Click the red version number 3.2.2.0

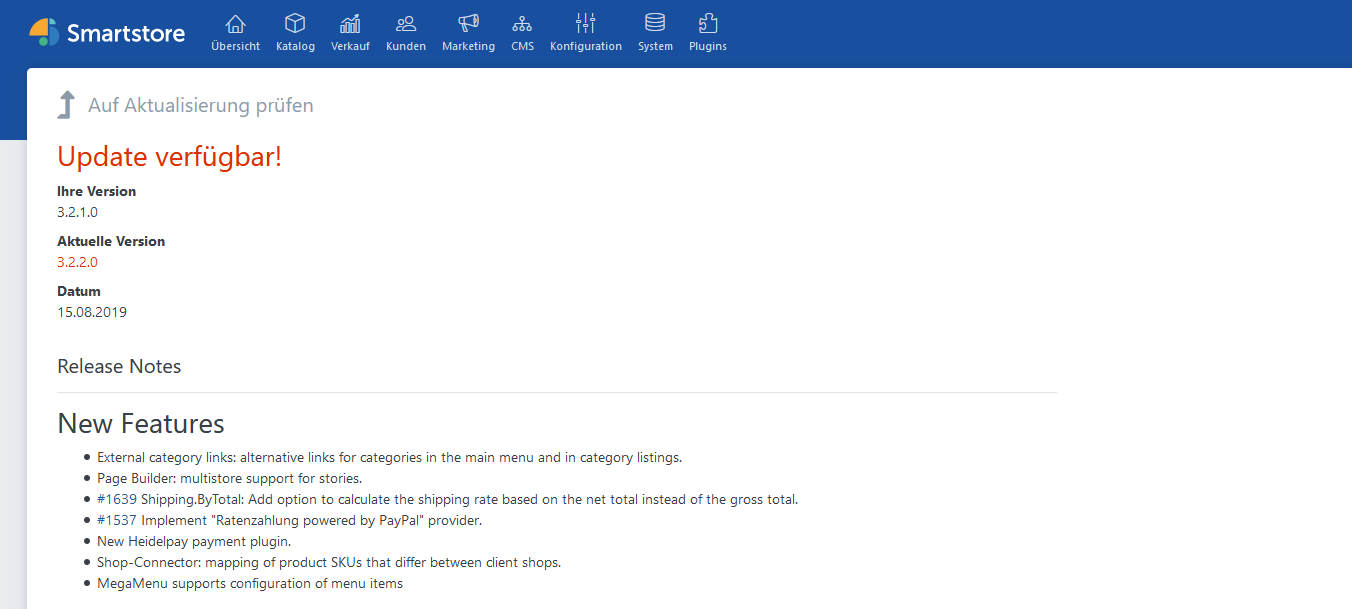coord(78,262)
